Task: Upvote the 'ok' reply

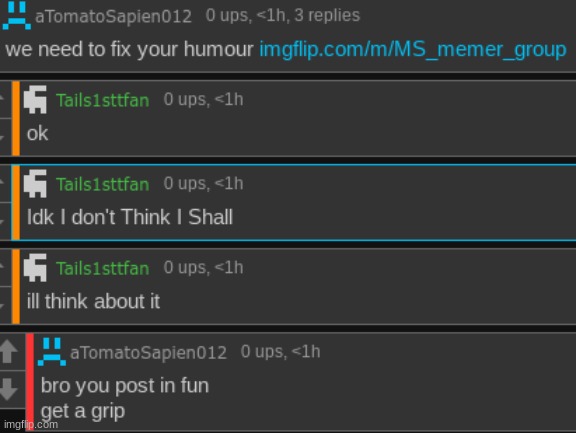Action: (x=3, y=98)
